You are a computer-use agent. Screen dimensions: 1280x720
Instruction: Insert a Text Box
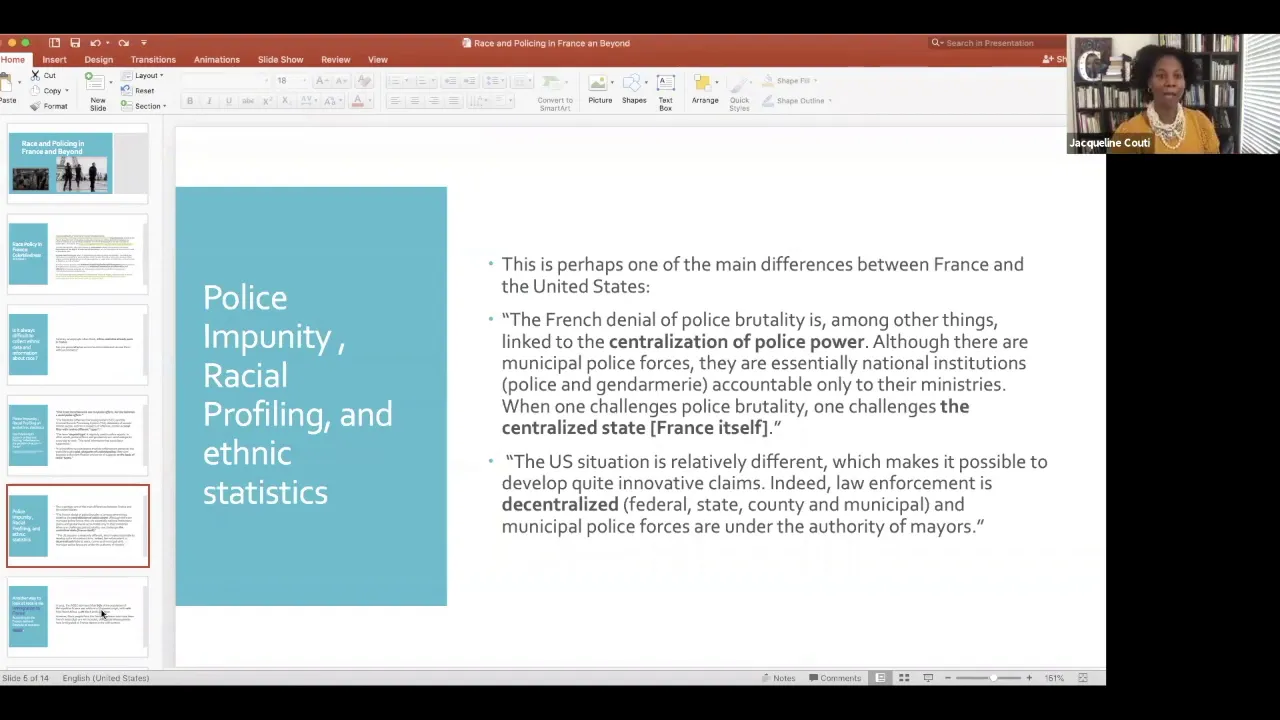665,91
